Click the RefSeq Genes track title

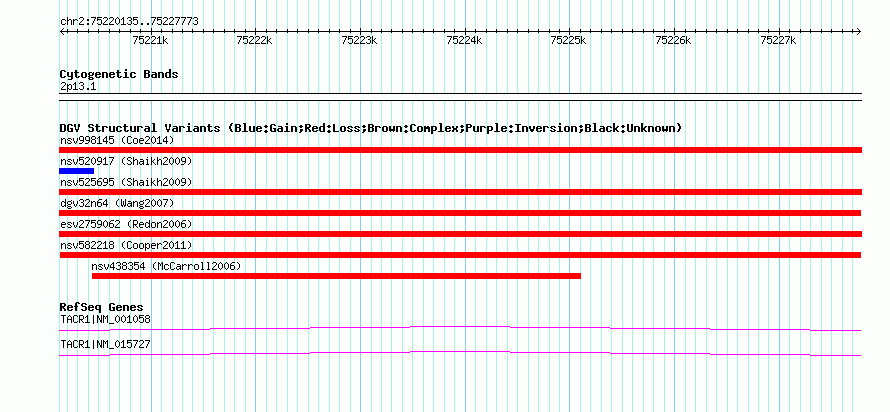[102, 308]
